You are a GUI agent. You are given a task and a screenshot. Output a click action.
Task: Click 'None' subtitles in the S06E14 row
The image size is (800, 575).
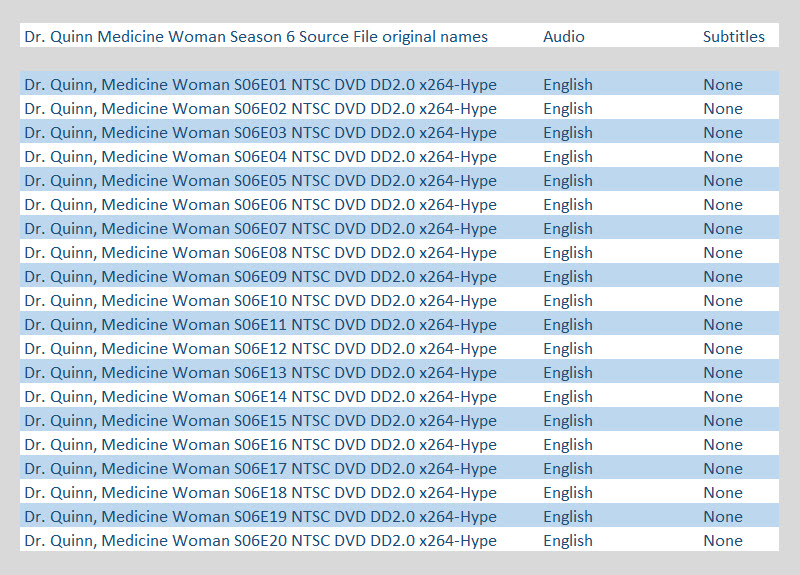pos(723,396)
